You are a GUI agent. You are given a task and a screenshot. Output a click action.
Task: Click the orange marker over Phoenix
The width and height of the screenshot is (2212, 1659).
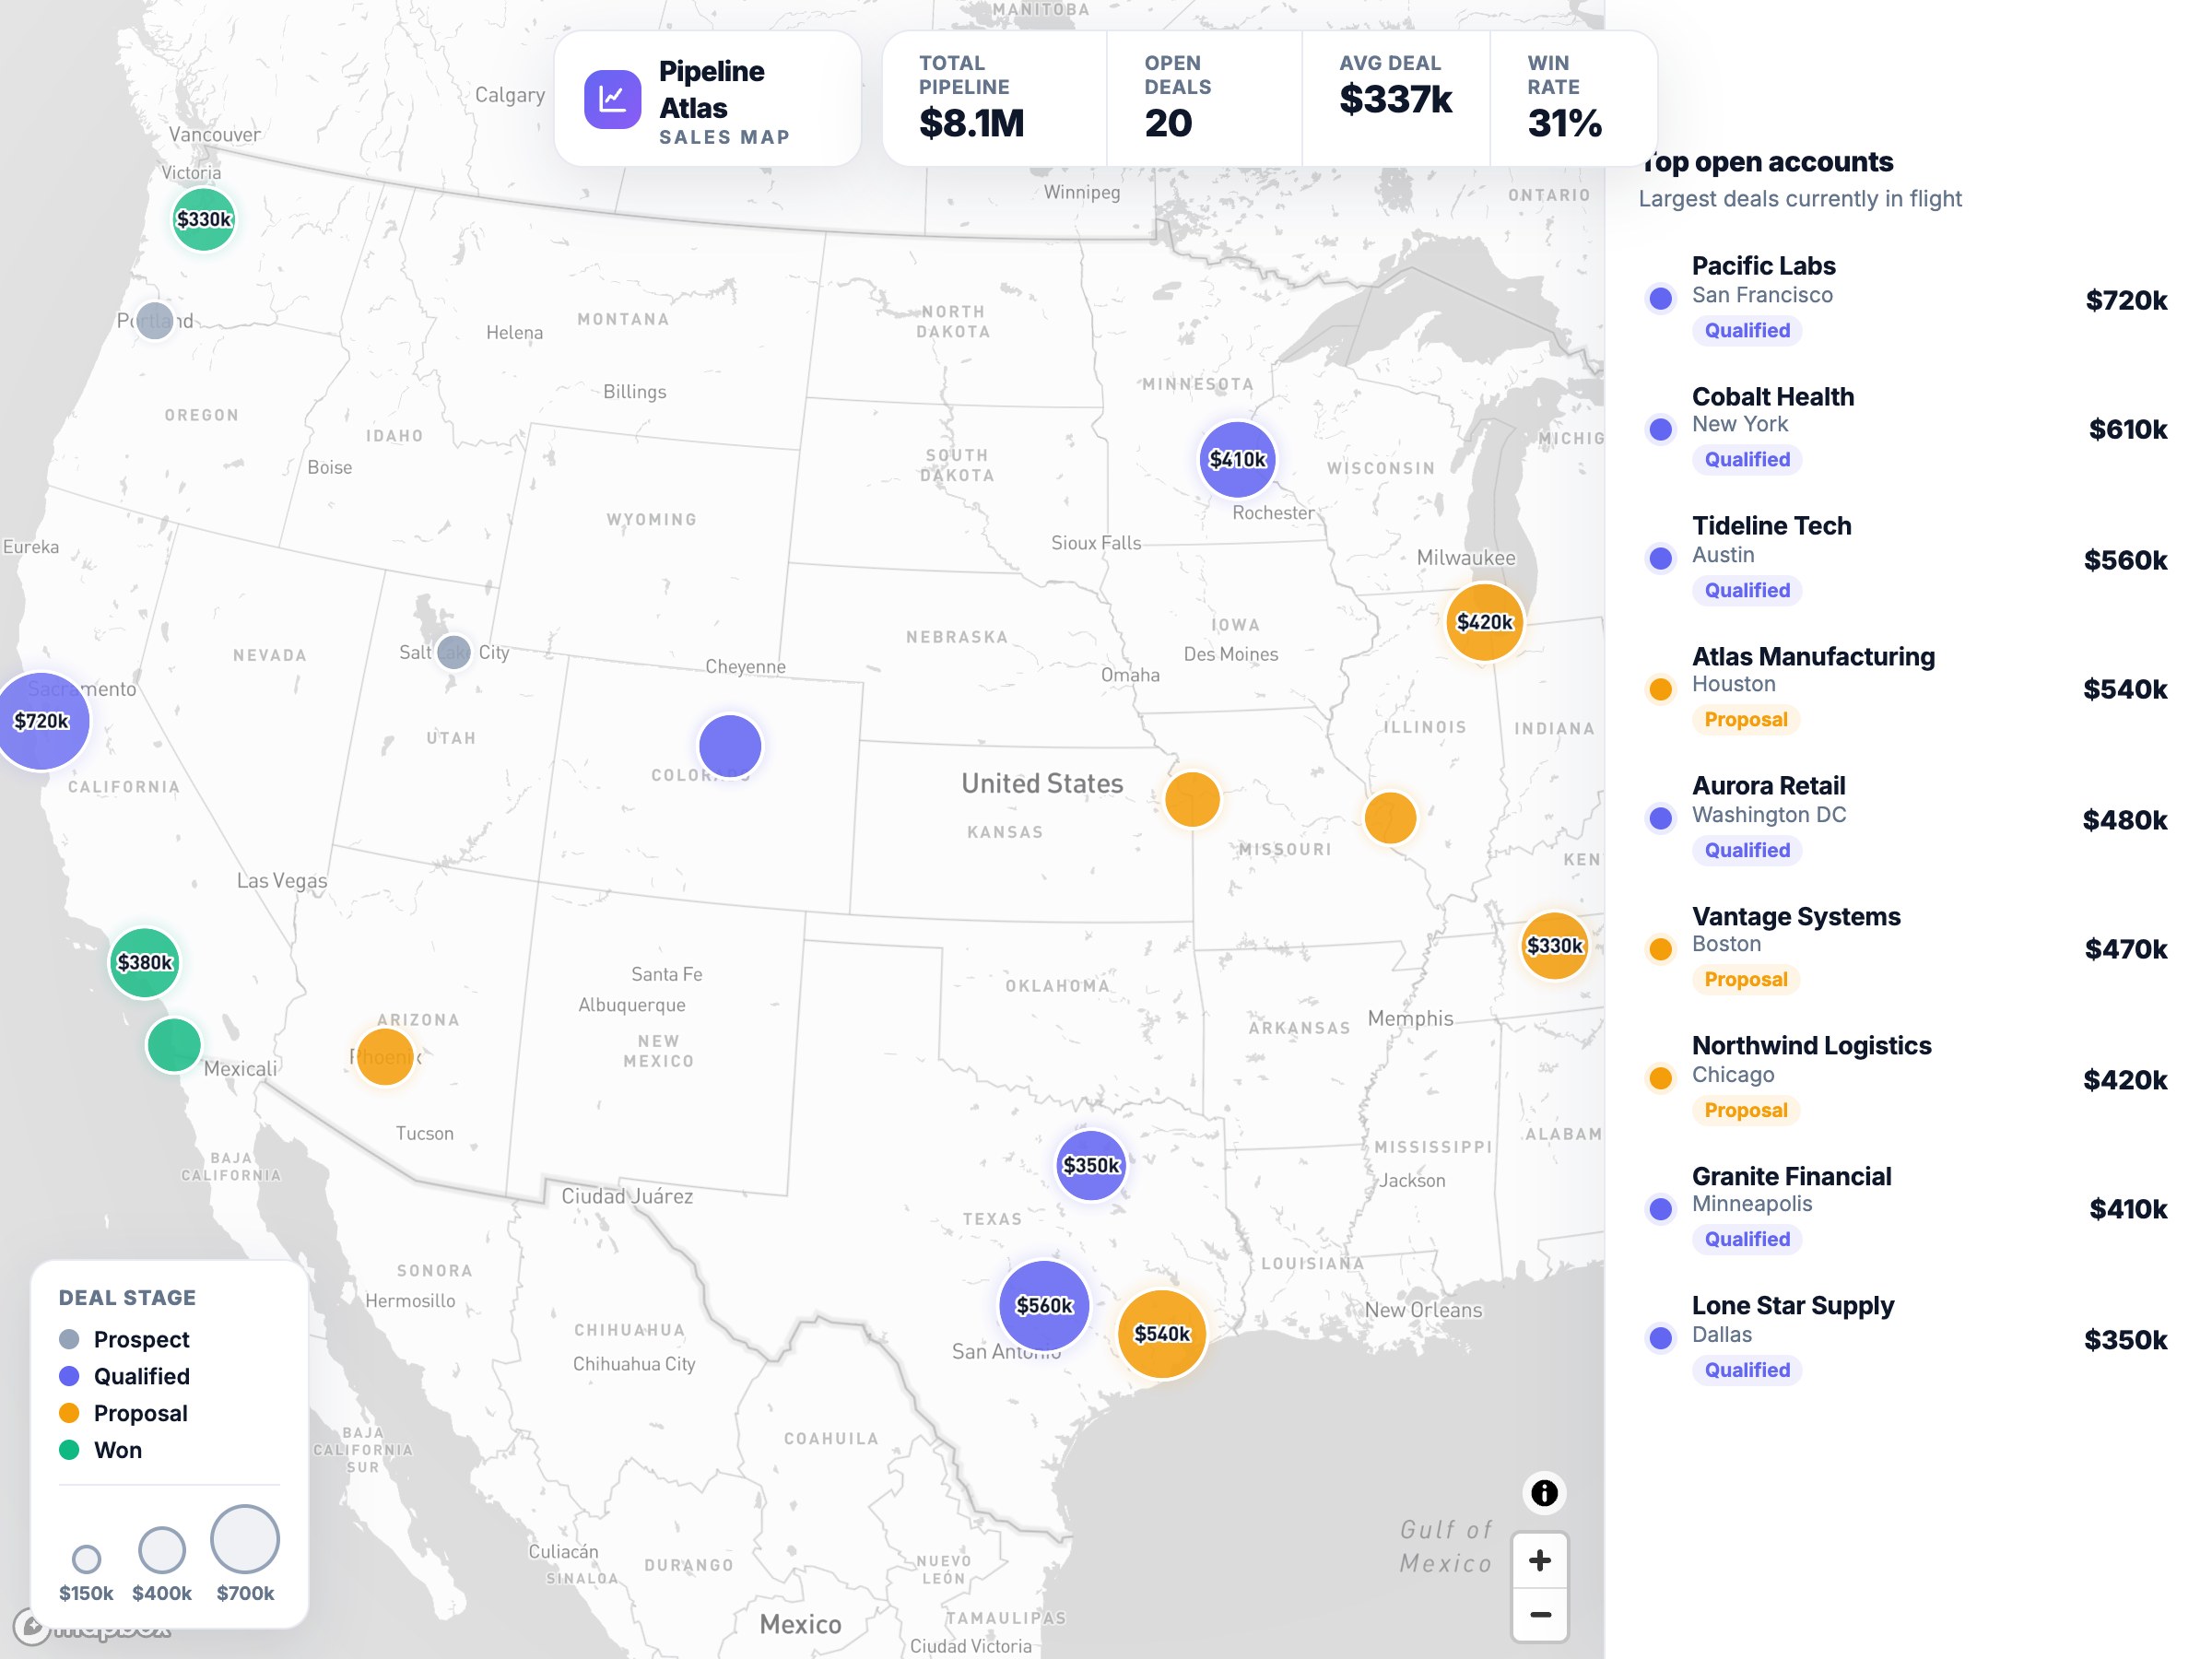coord(385,1056)
